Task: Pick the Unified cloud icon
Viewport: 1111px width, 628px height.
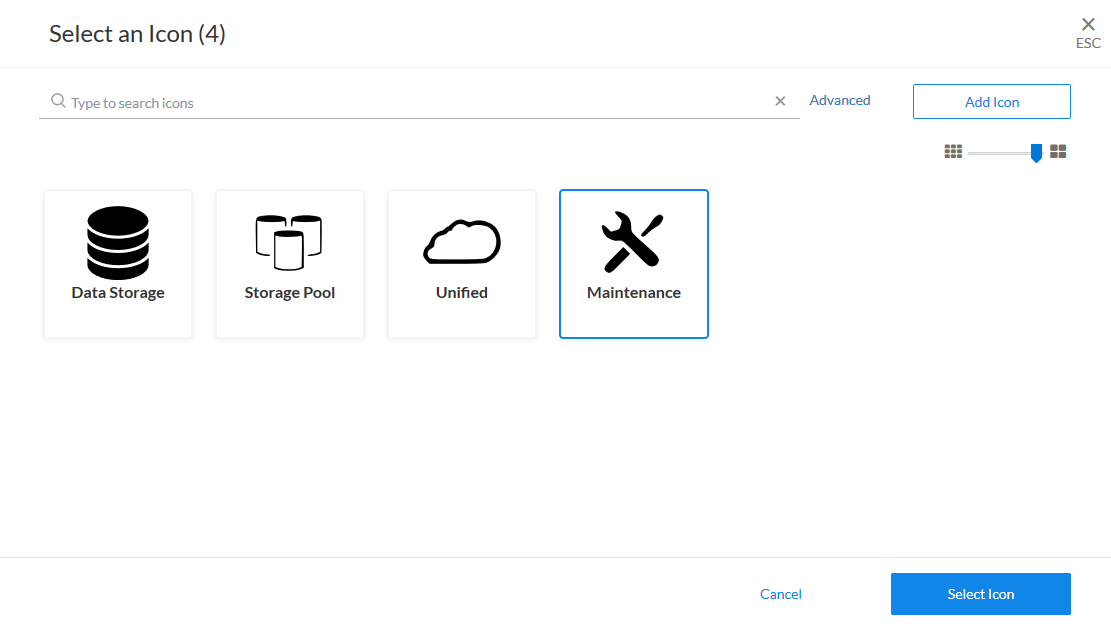Action: tap(461, 242)
